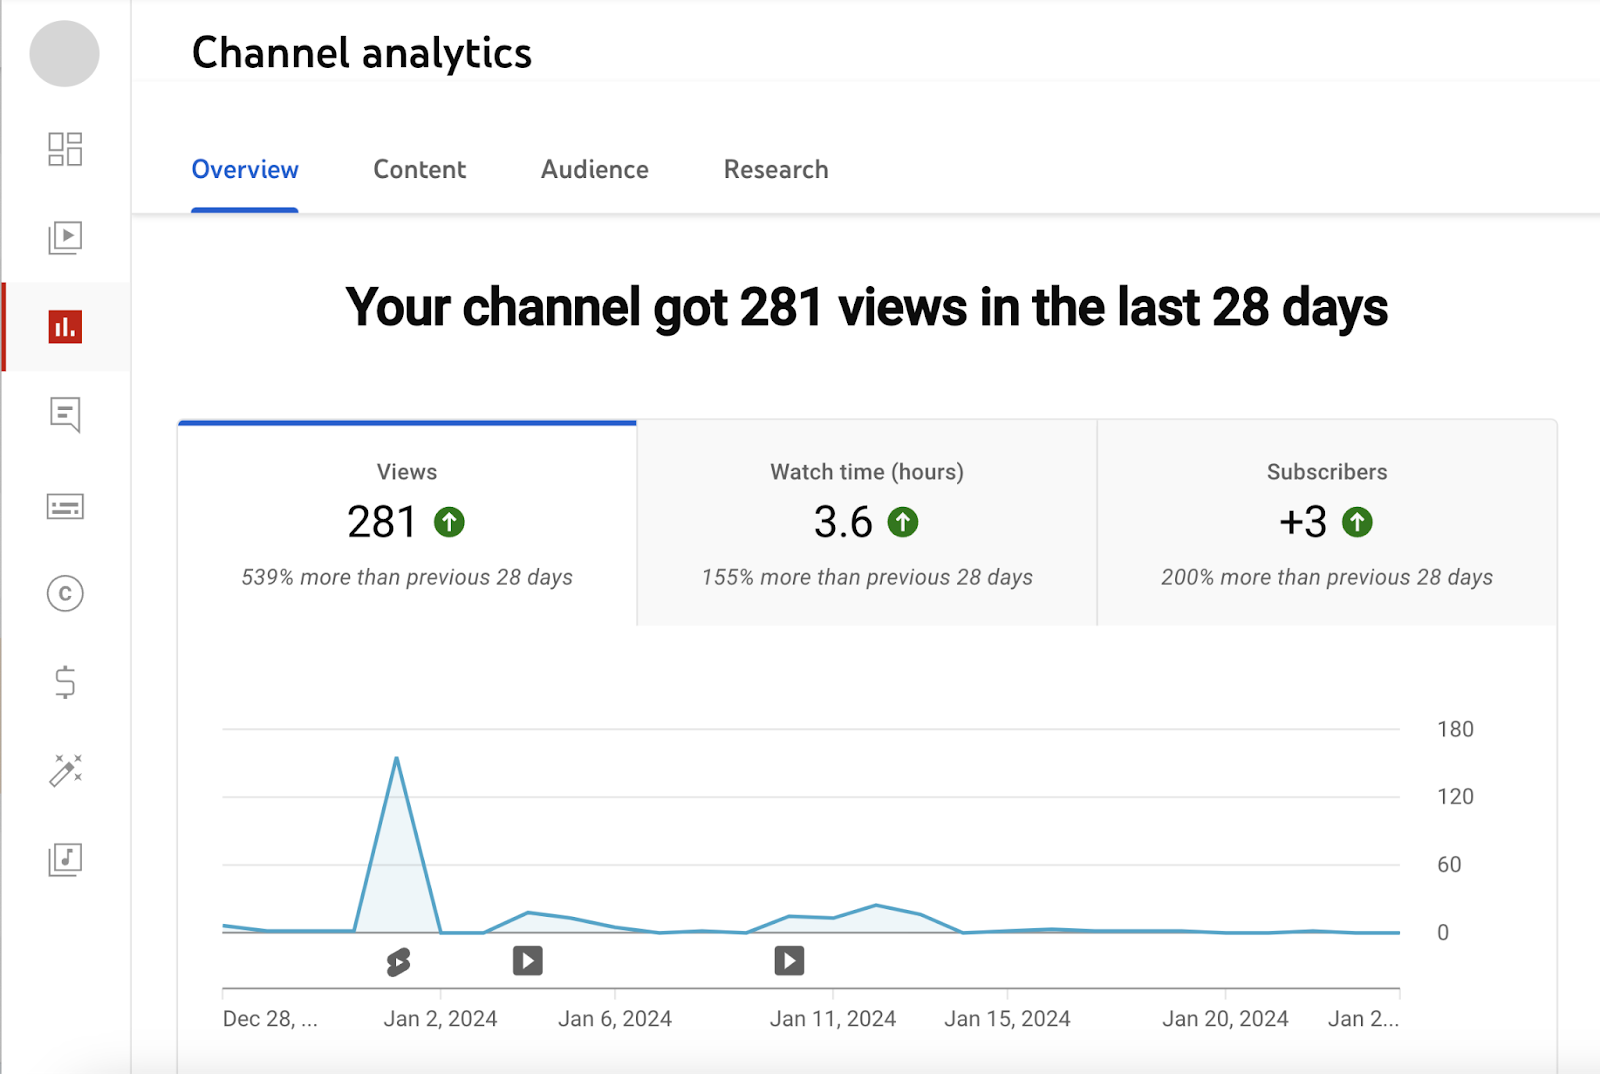
Task: Switch to the Research tab
Action: 775,170
